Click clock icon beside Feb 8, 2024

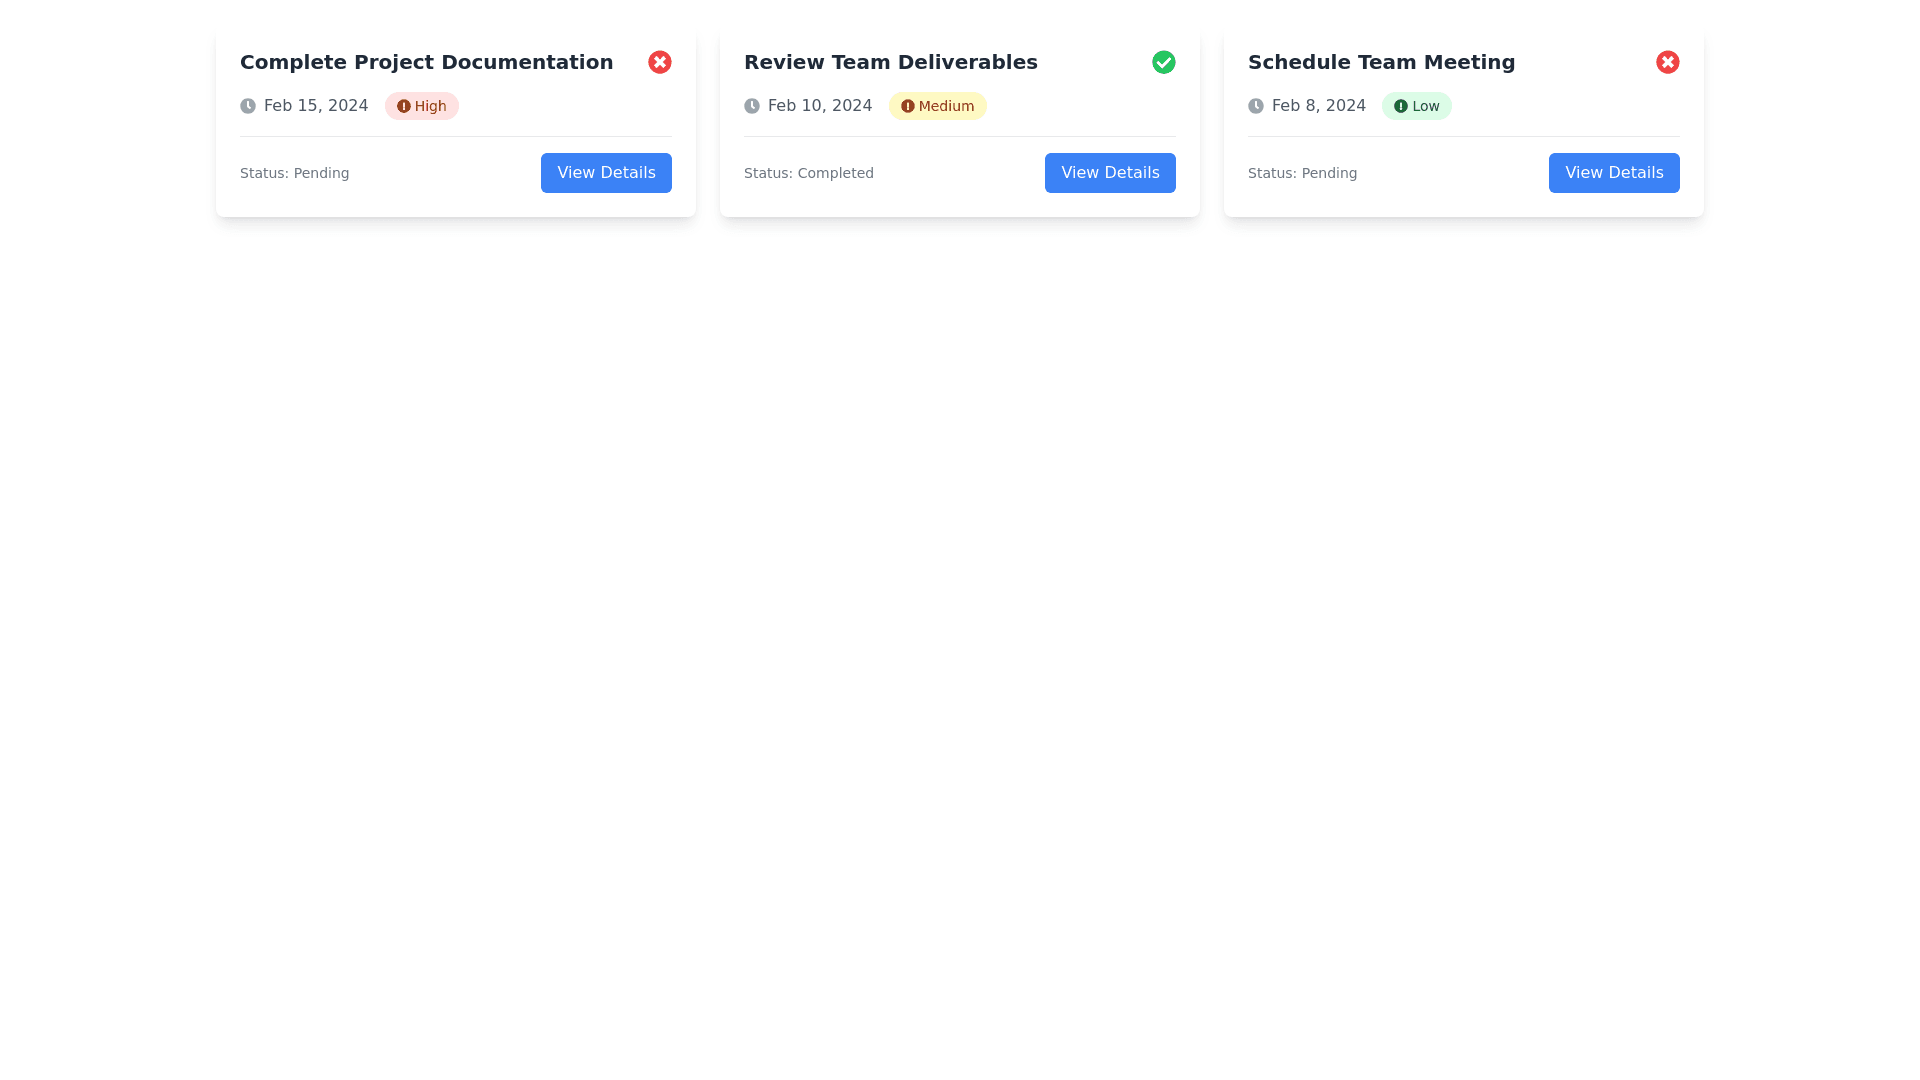1256,106
